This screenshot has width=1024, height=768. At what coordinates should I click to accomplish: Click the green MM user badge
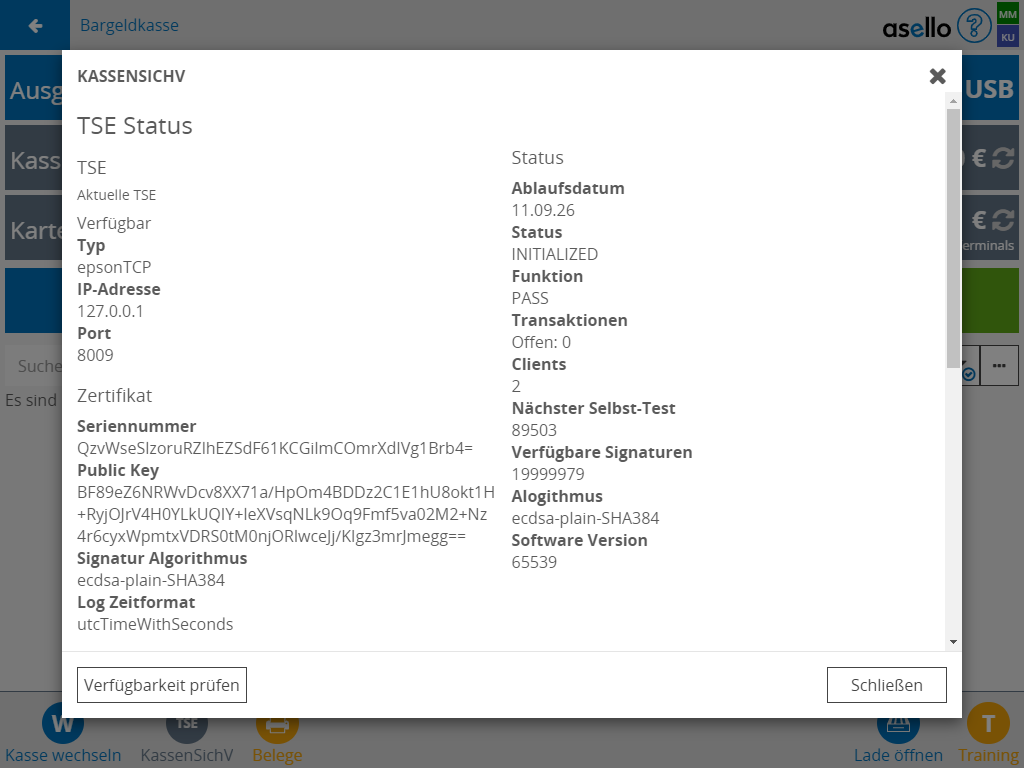pyautogui.click(x=1007, y=14)
